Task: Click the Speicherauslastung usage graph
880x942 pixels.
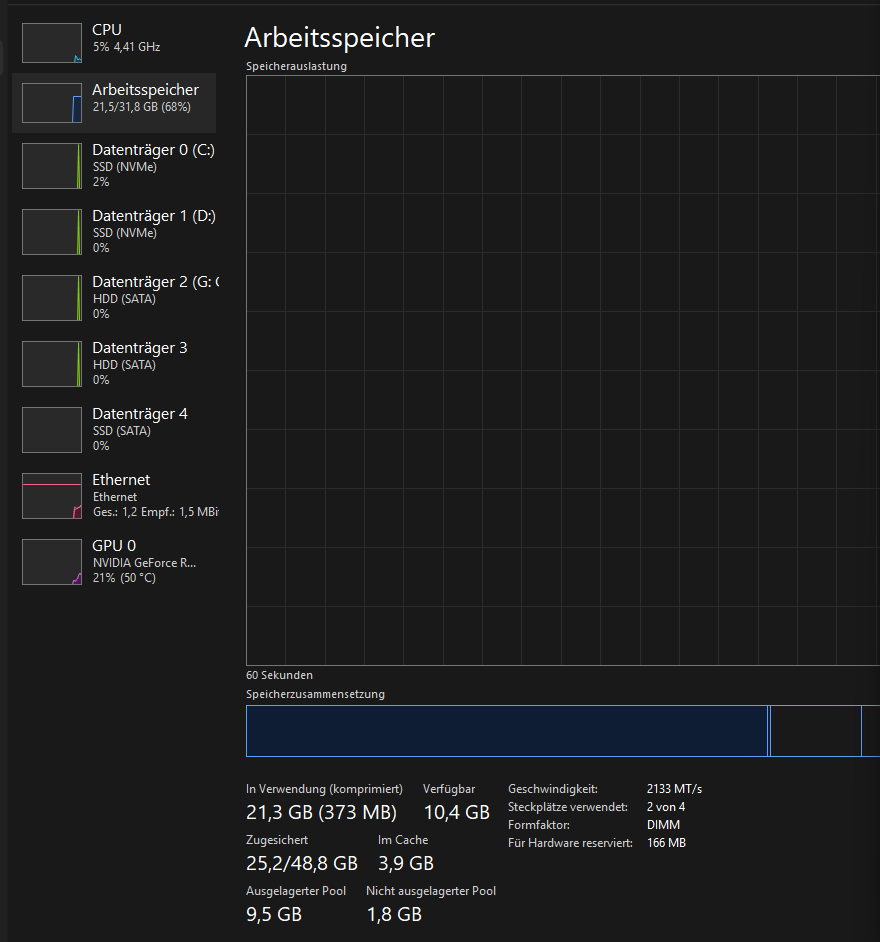Action: [563, 370]
